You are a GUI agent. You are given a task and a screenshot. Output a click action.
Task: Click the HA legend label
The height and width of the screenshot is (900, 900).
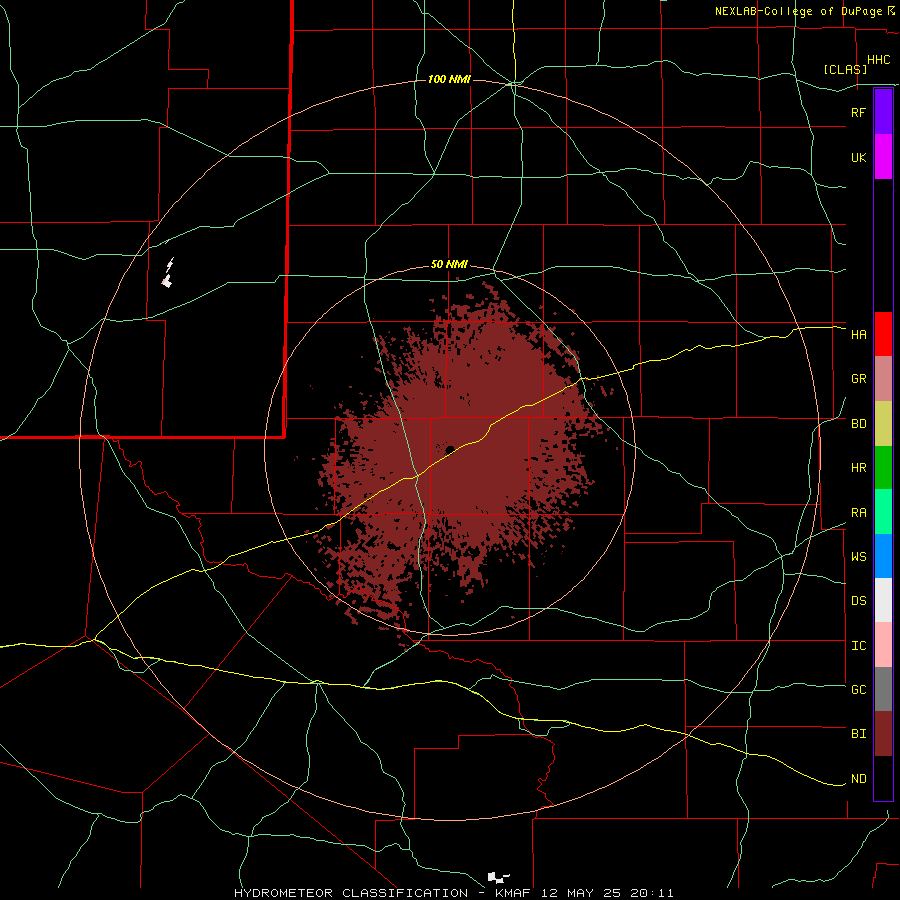pos(858,335)
